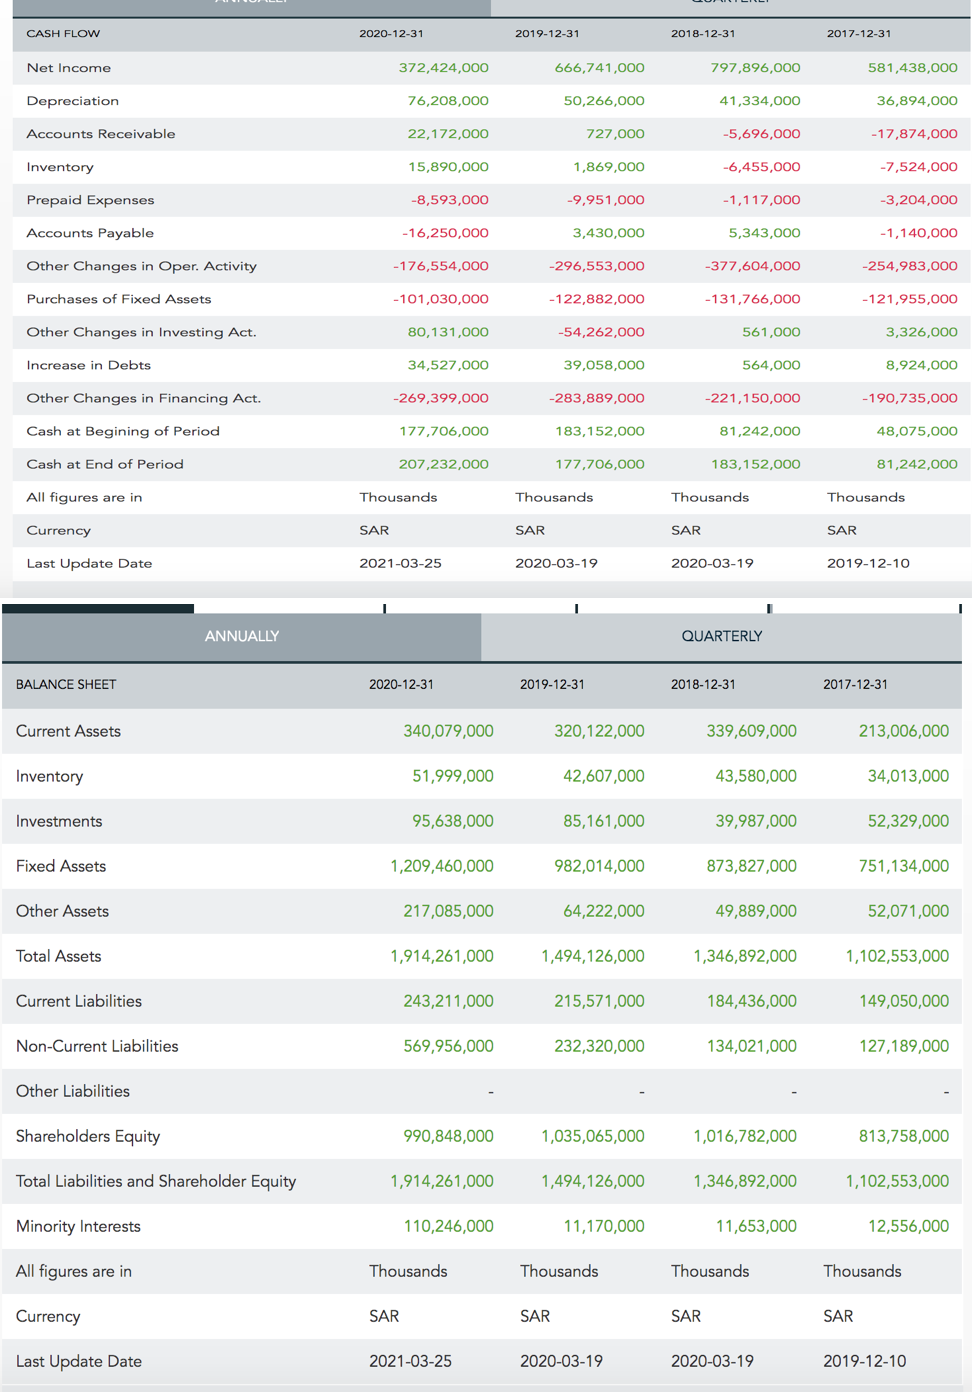The image size is (972, 1392).
Task: Select the 2019-12-31 column header in Balance Sheet
Action: pyautogui.click(x=550, y=685)
